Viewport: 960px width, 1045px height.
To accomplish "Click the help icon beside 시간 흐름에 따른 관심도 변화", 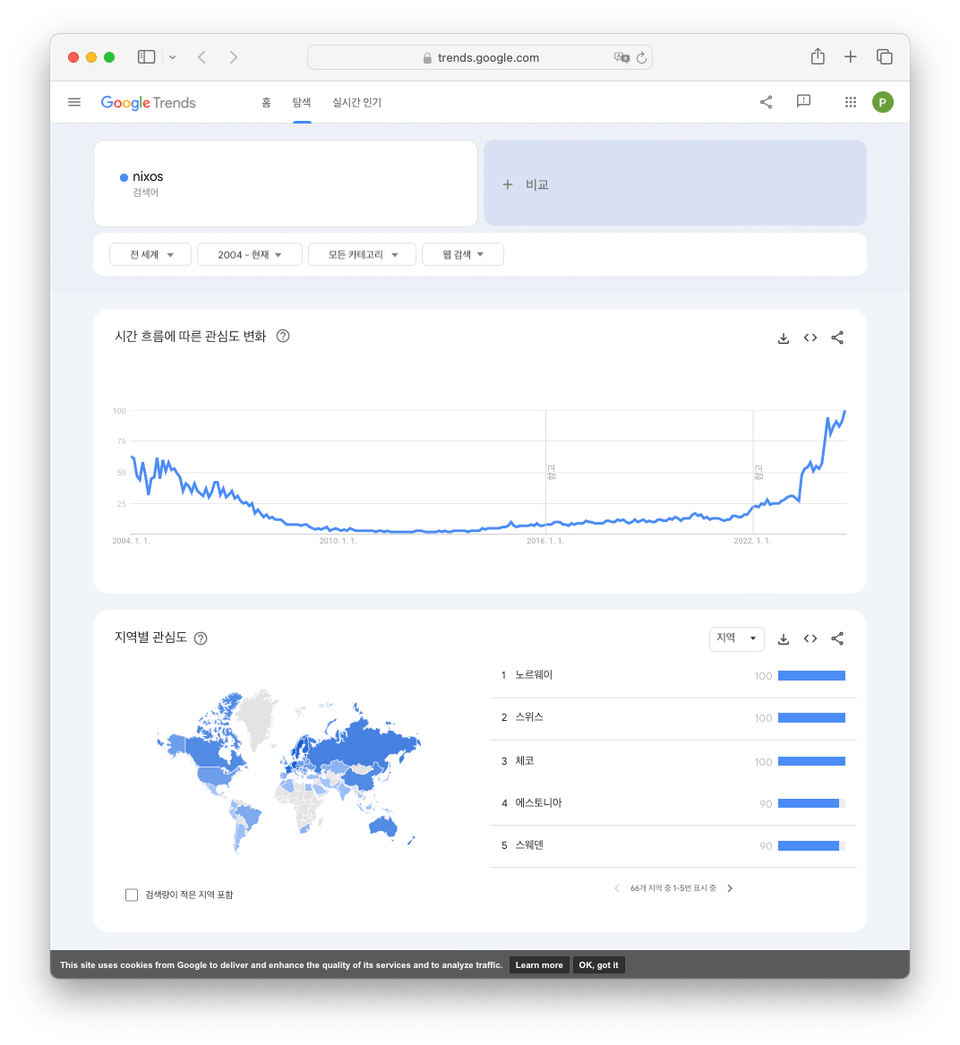I will pos(283,336).
